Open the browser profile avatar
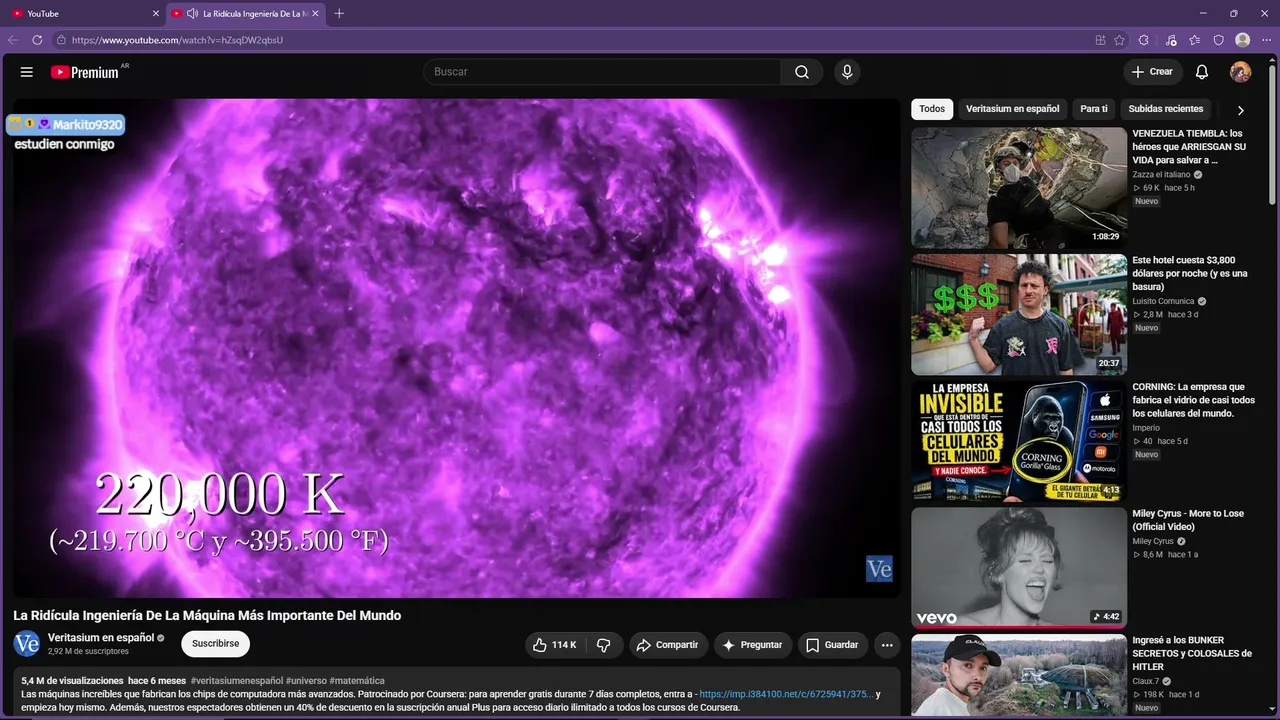 click(1243, 40)
